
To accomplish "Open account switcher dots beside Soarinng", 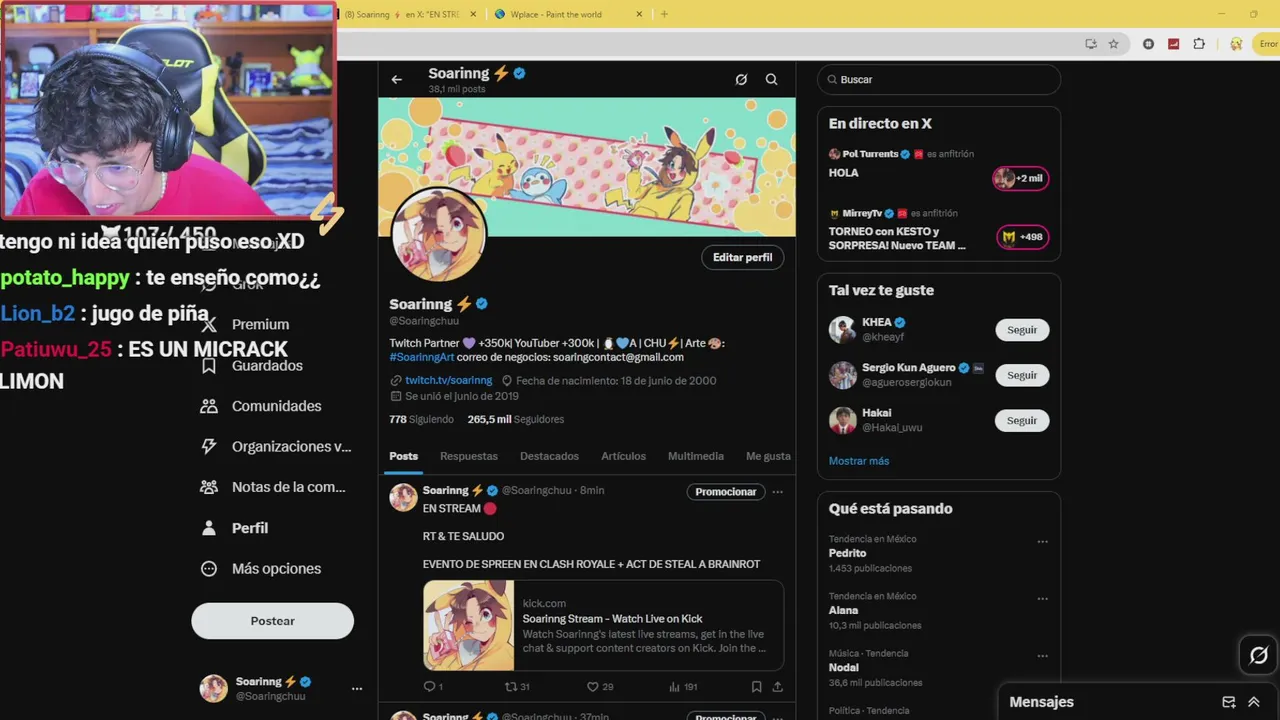I will pos(357,689).
